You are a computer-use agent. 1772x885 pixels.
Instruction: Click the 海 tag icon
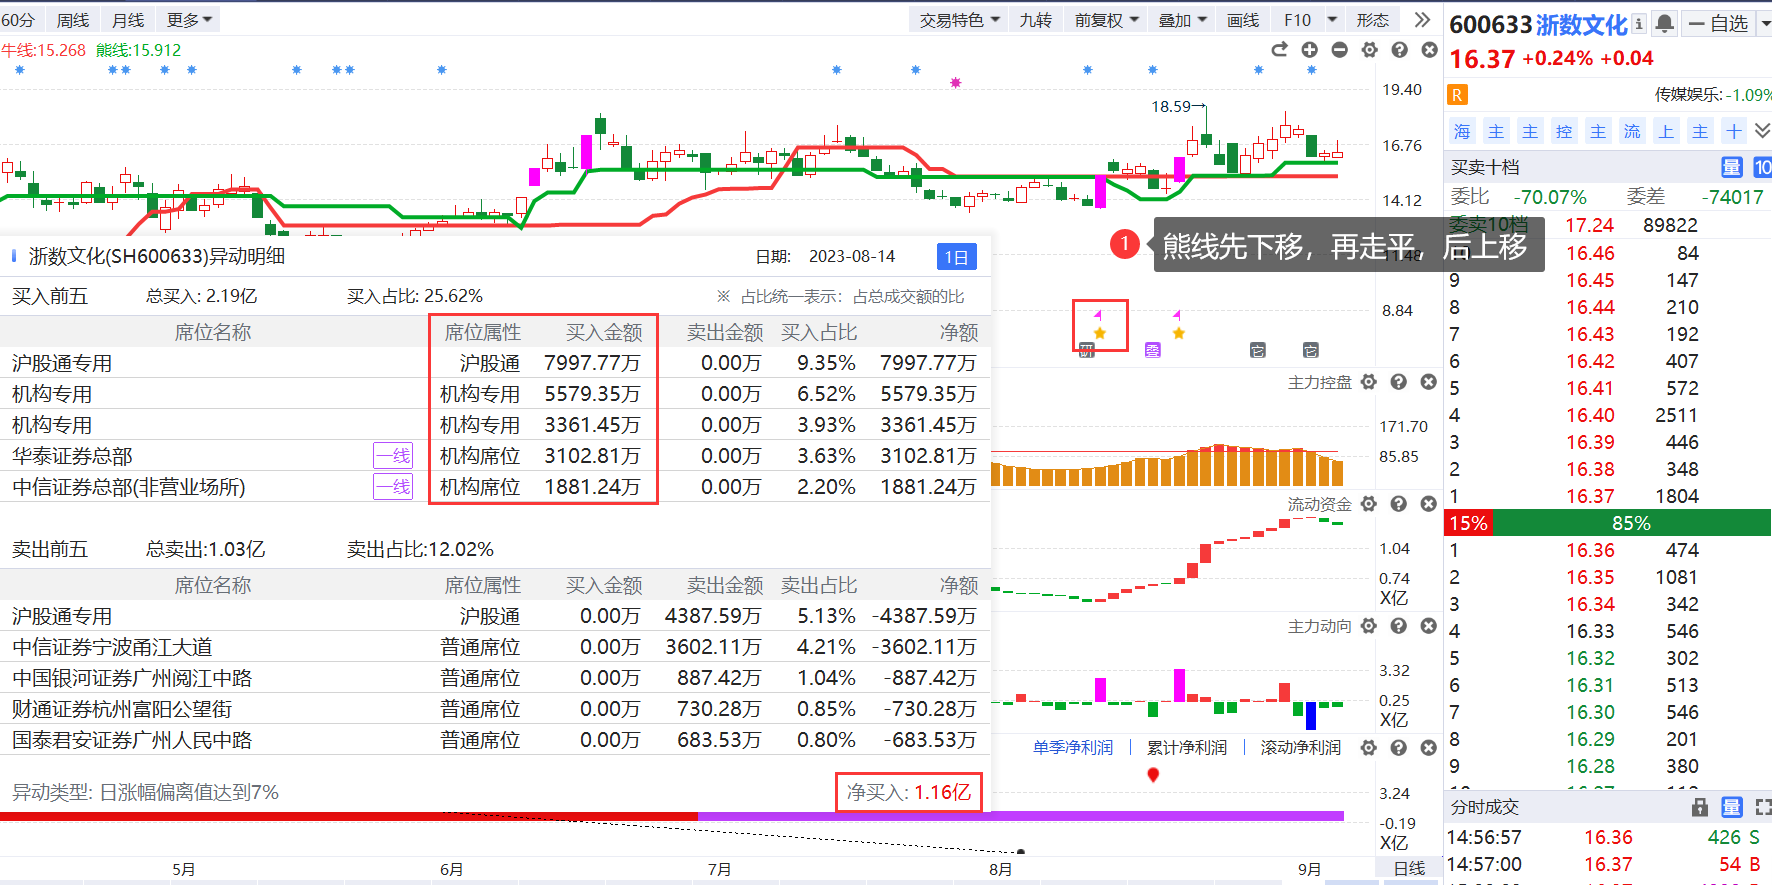click(1462, 131)
